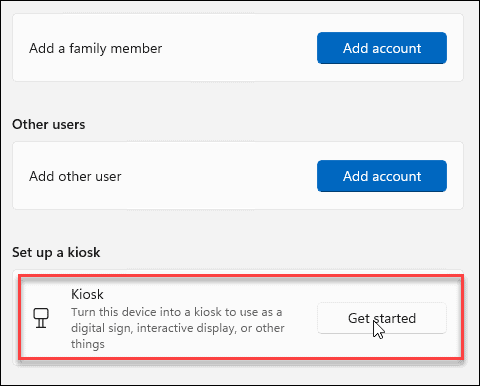Click the kiosk description 'Turn this device into a kiosk'
Screen dimensions: 480x386
[177, 328]
